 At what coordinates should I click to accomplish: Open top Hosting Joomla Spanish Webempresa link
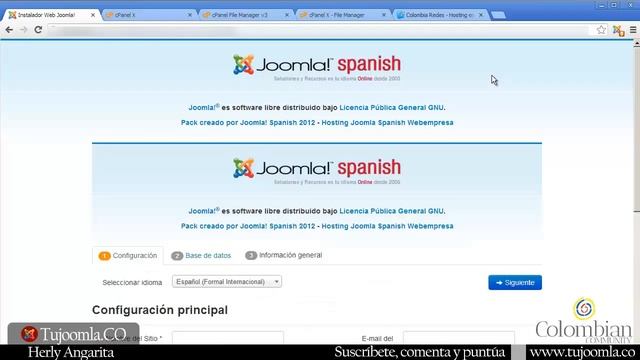(x=387, y=122)
